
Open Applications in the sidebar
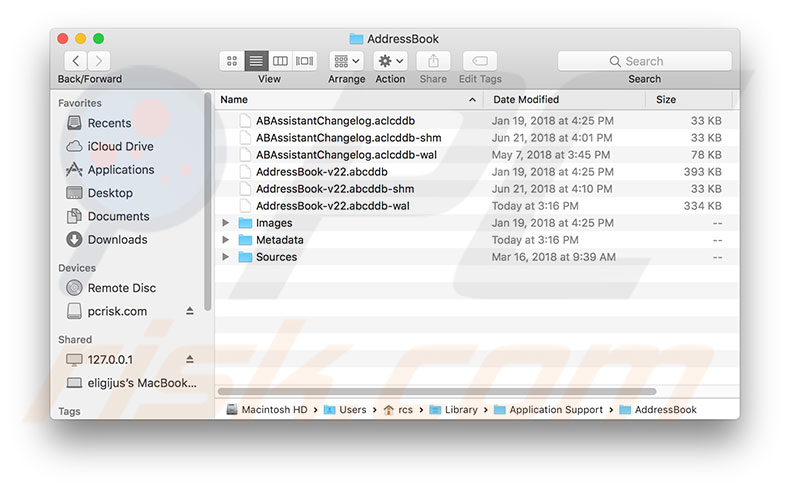[x=110, y=170]
